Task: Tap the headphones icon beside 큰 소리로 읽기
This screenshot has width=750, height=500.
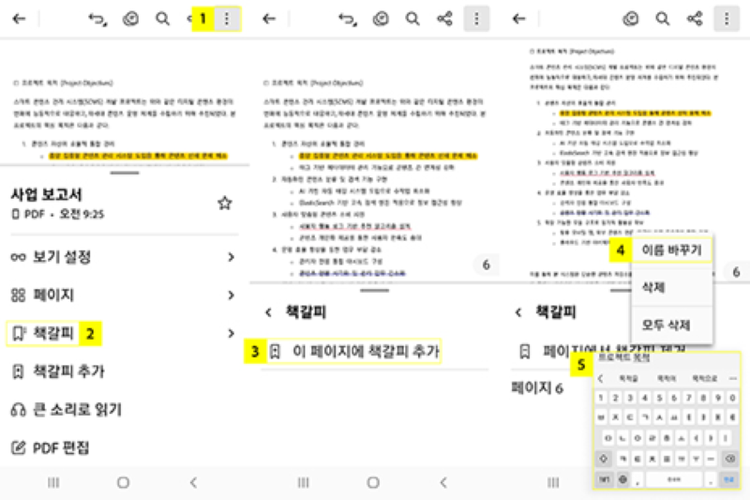Action: pos(18,410)
